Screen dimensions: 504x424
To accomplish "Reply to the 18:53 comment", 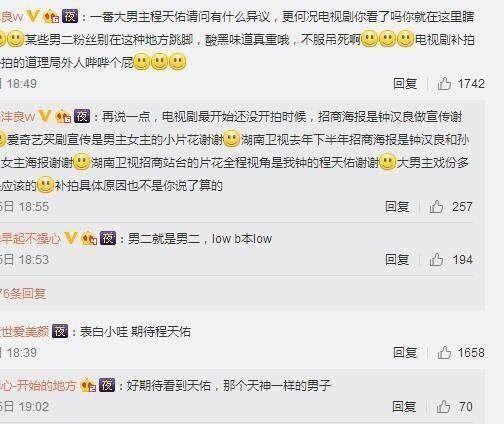I will click(397, 259).
